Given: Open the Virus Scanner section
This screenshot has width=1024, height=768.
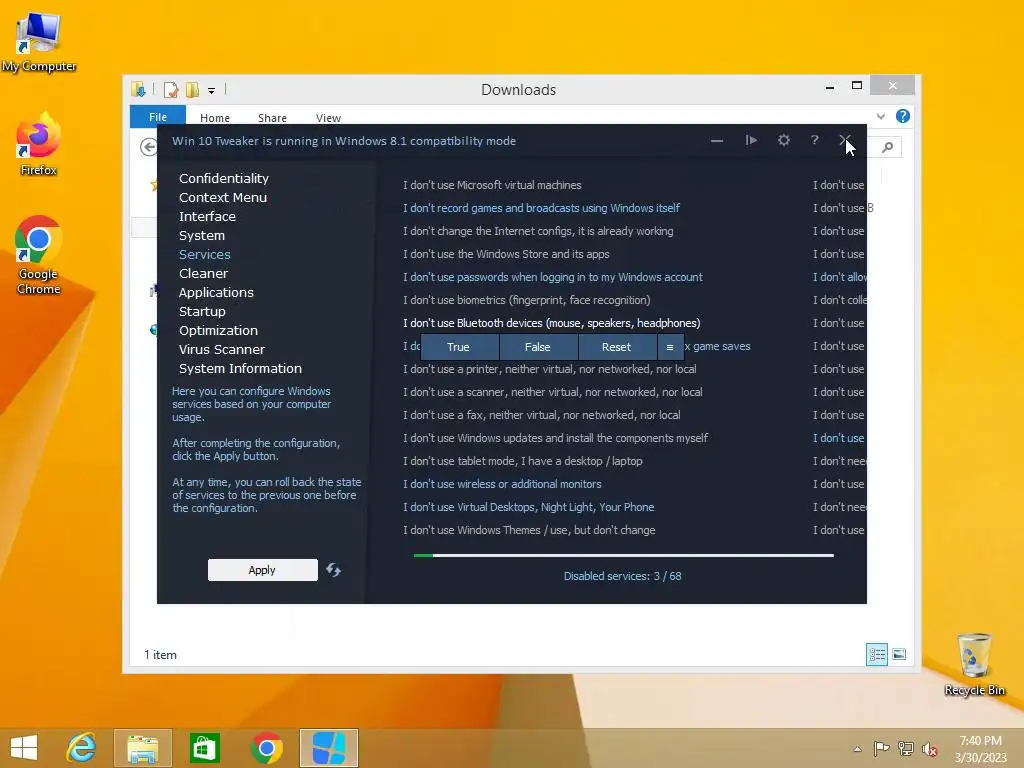Looking at the screenshot, I should (x=222, y=349).
